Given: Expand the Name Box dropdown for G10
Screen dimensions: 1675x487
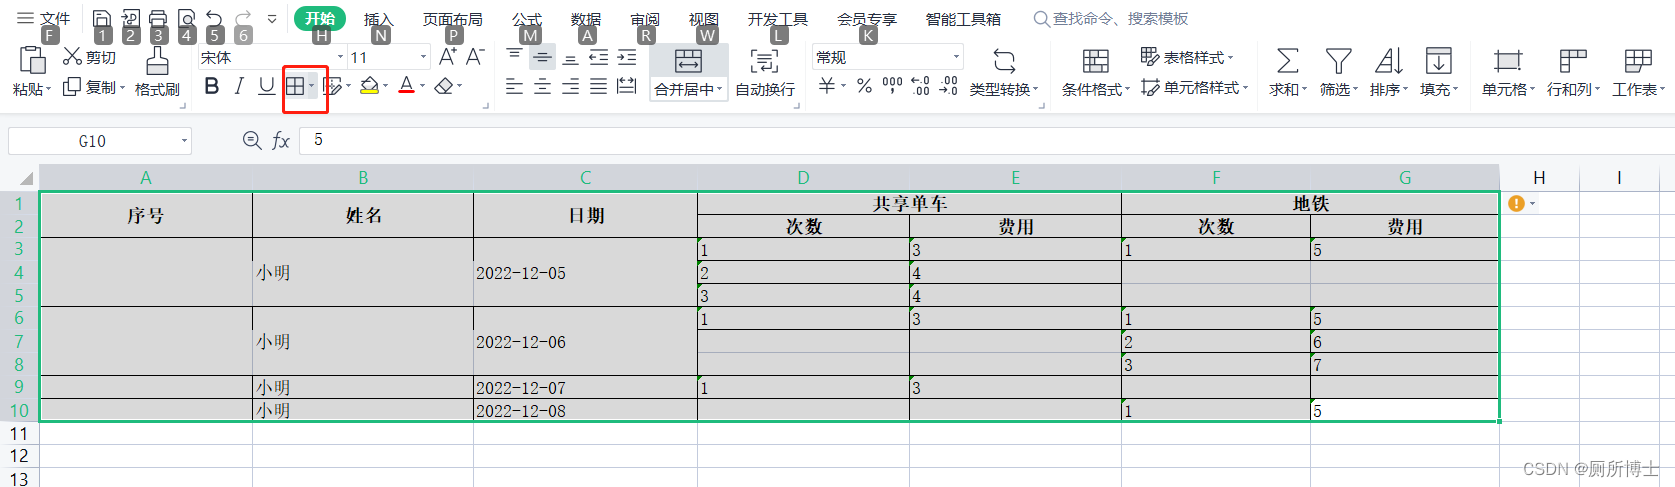Looking at the screenshot, I should click(x=184, y=141).
